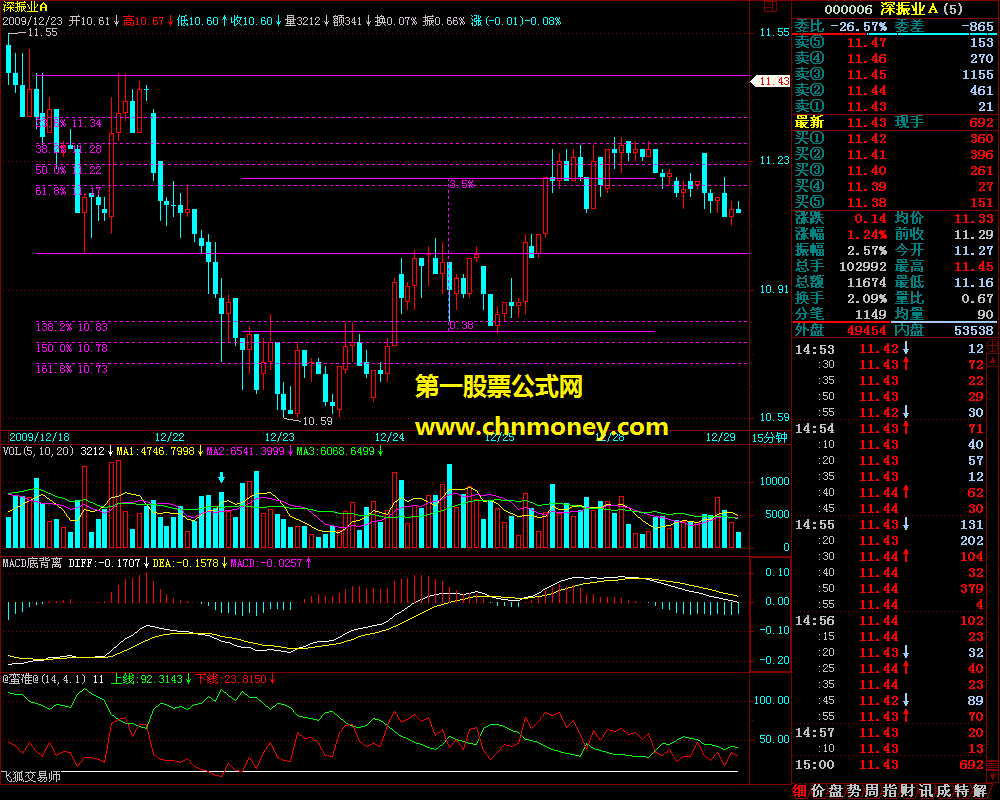The height and width of the screenshot is (800, 1000).
Task: Click the MACD底背离 indicator label
Action: point(32,563)
